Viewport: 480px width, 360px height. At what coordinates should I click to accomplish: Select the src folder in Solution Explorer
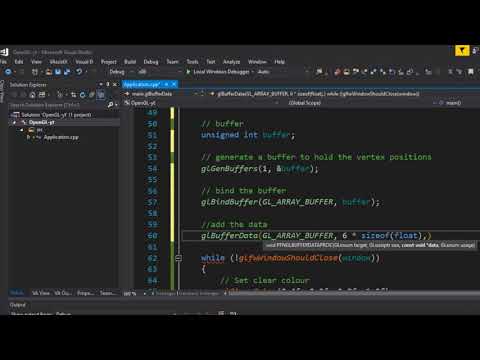[39, 130]
